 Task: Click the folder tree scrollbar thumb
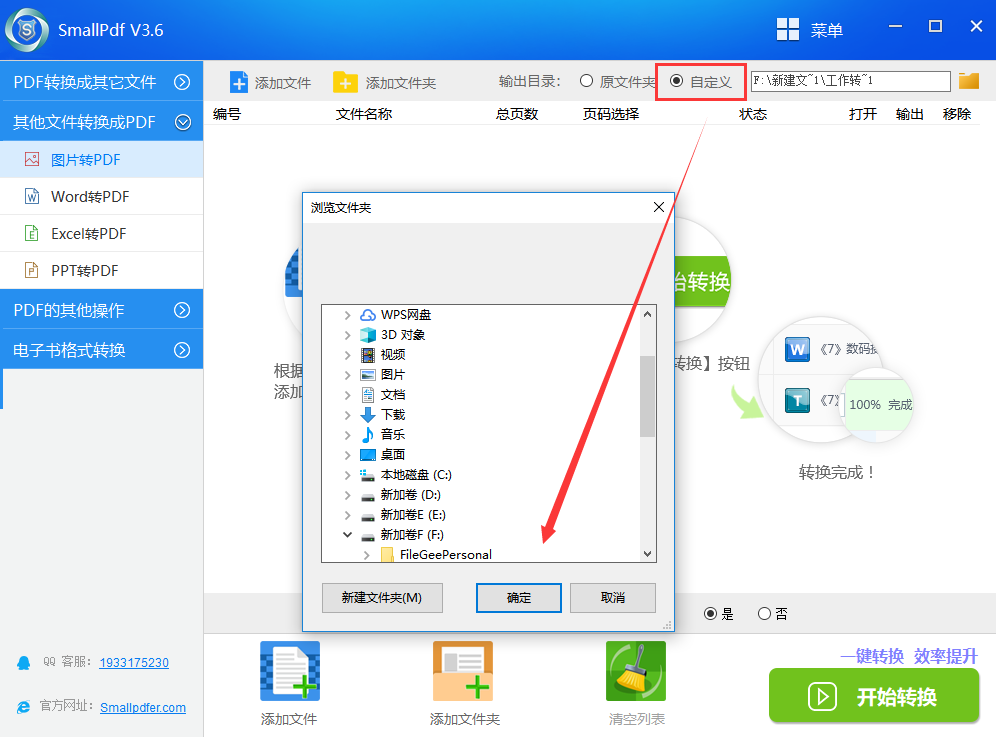coord(647,396)
